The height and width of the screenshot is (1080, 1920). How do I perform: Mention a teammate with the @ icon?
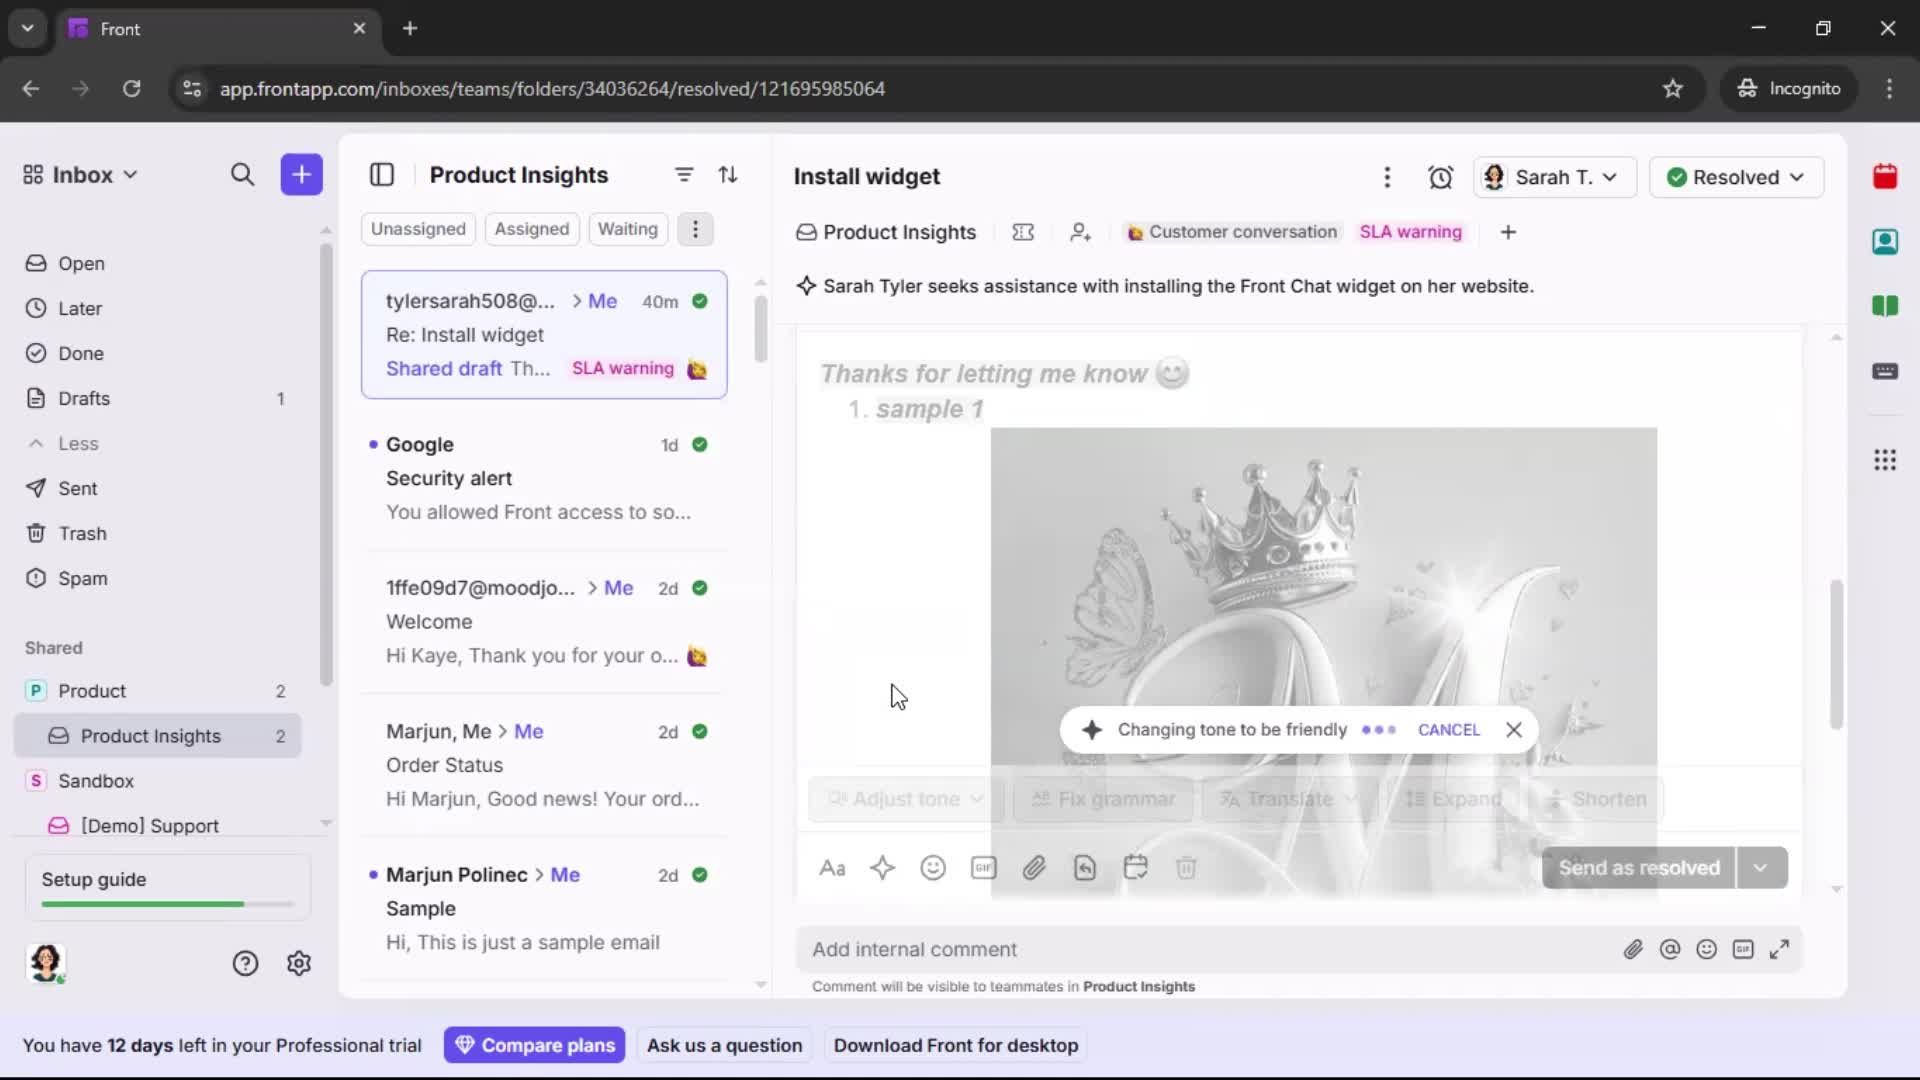(x=1670, y=949)
